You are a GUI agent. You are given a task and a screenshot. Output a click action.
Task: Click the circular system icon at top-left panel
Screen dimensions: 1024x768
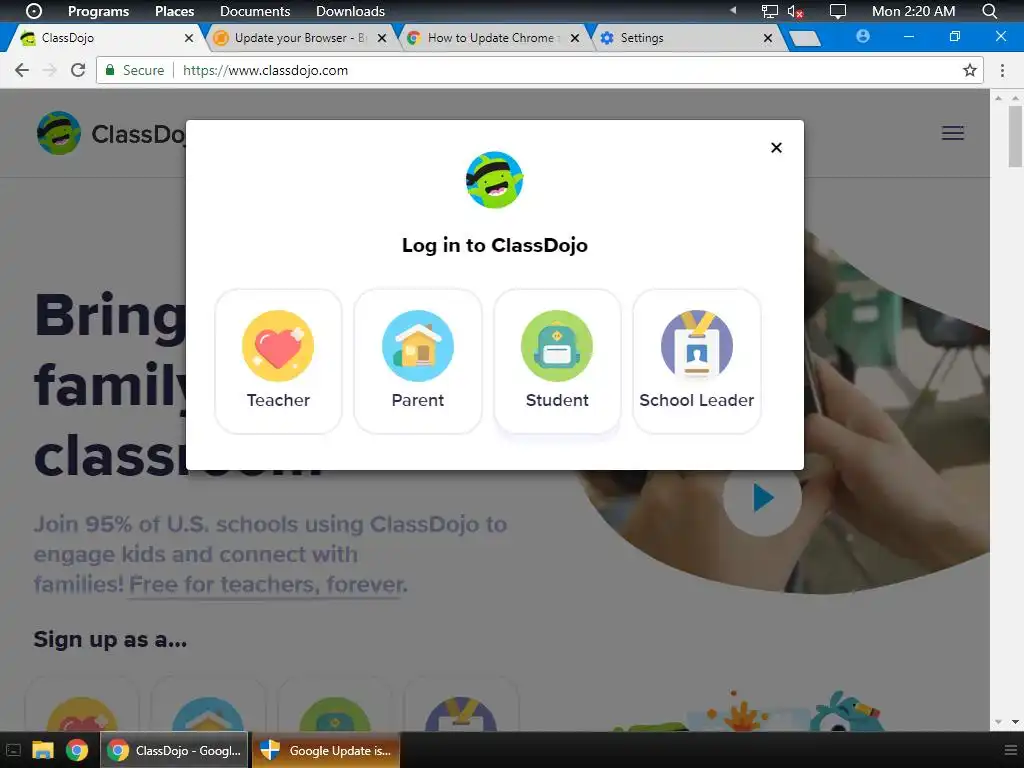click(33, 11)
